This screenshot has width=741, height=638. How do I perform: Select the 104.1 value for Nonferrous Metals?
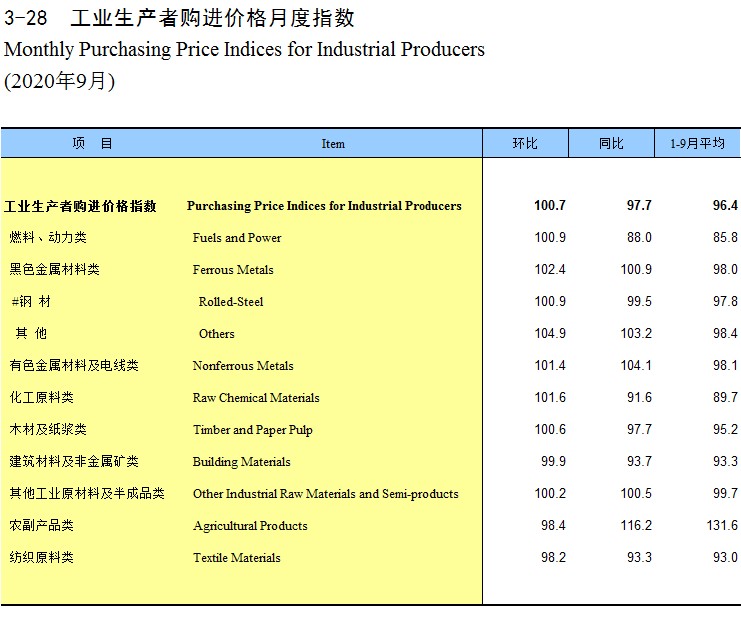point(636,365)
